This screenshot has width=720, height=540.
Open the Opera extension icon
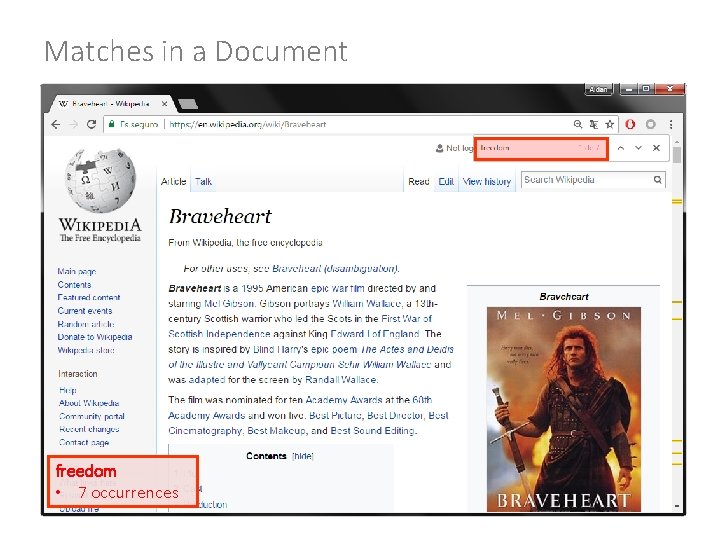[x=630, y=124]
